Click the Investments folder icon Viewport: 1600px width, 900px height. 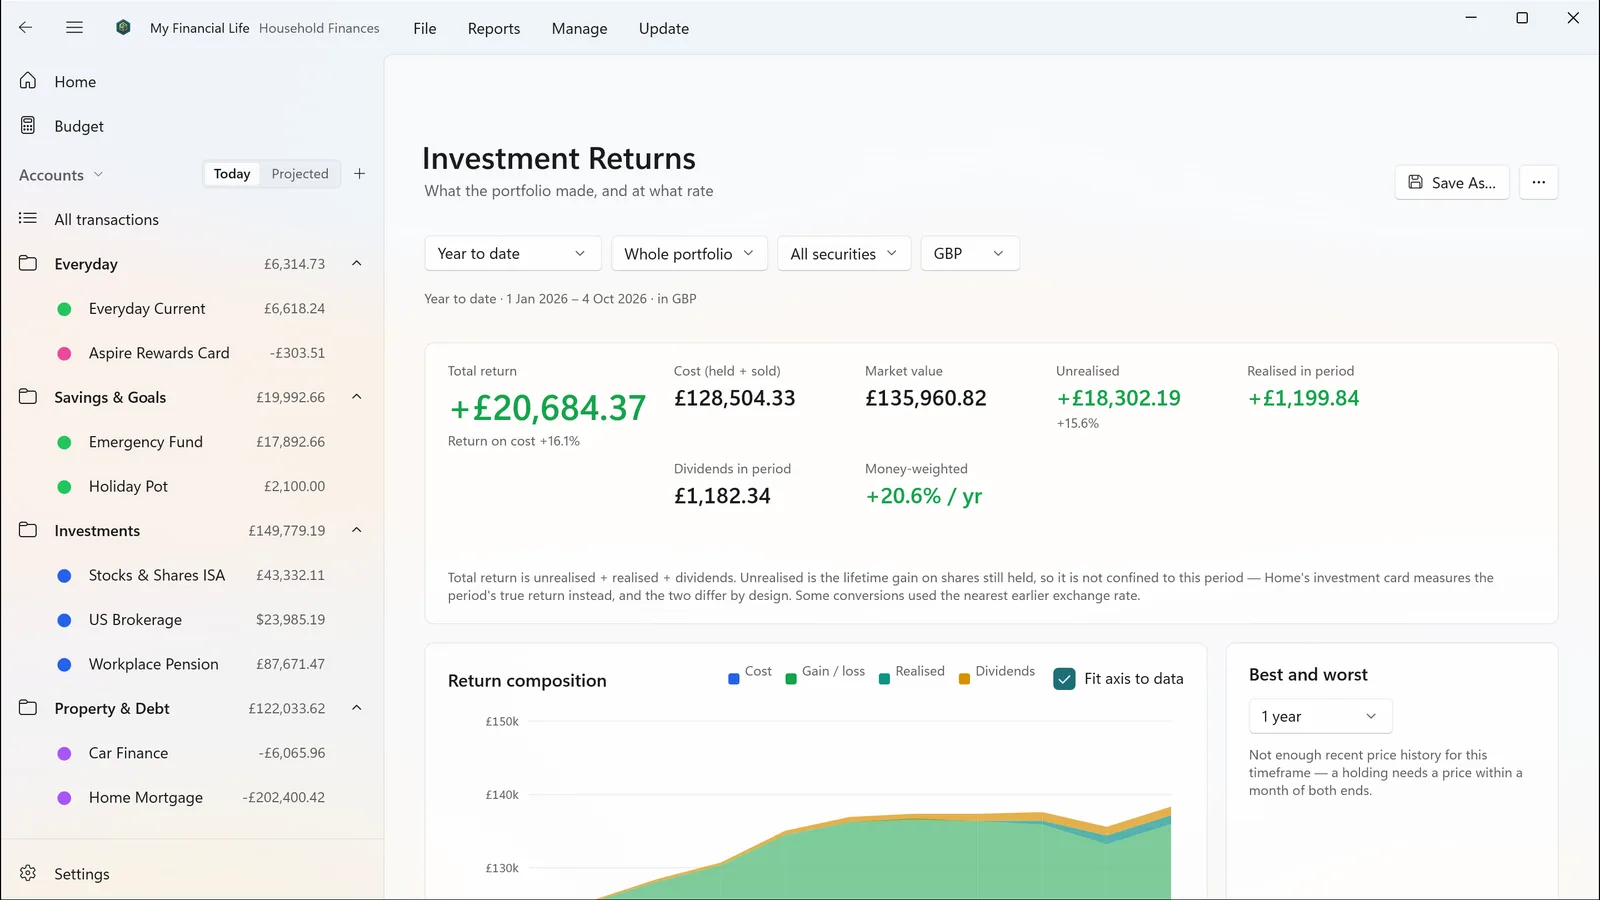(x=28, y=531)
